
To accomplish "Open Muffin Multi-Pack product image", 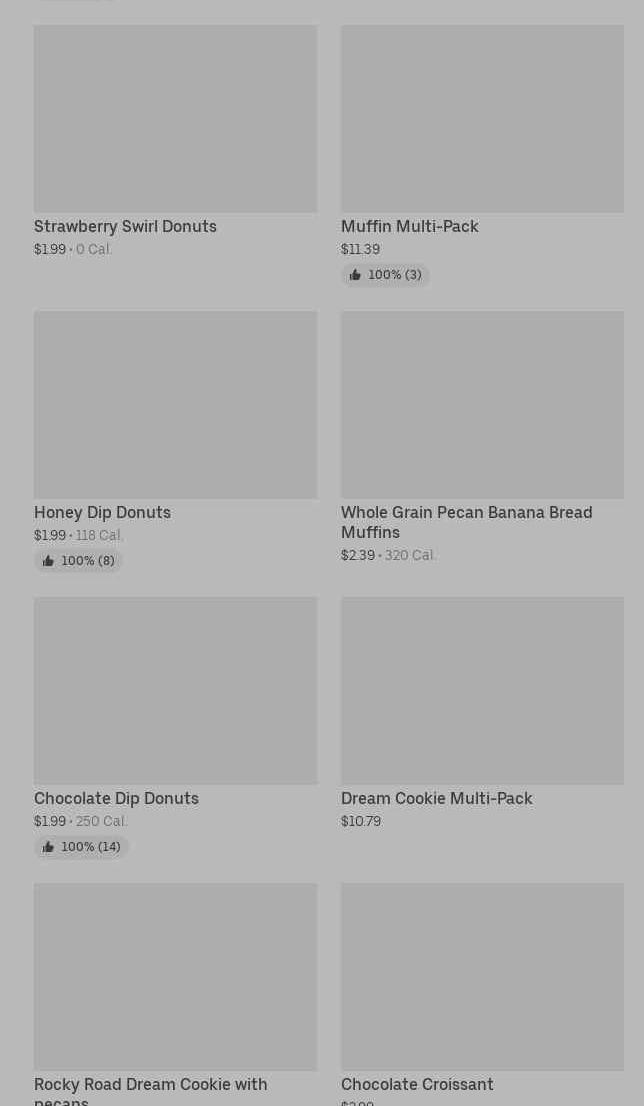I will tap(482, 118).
